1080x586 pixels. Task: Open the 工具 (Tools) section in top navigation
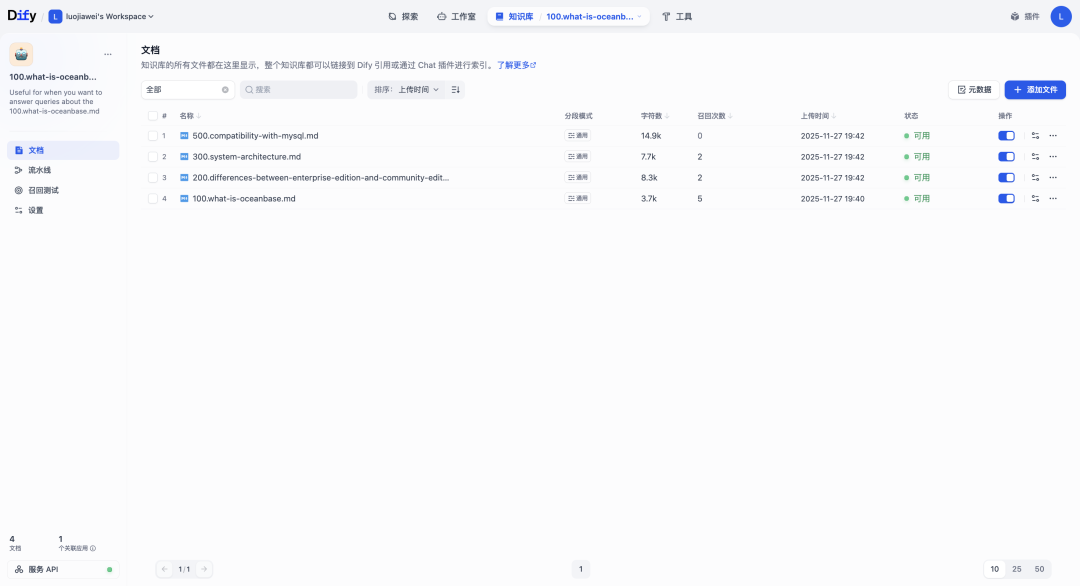coord(677,16)
